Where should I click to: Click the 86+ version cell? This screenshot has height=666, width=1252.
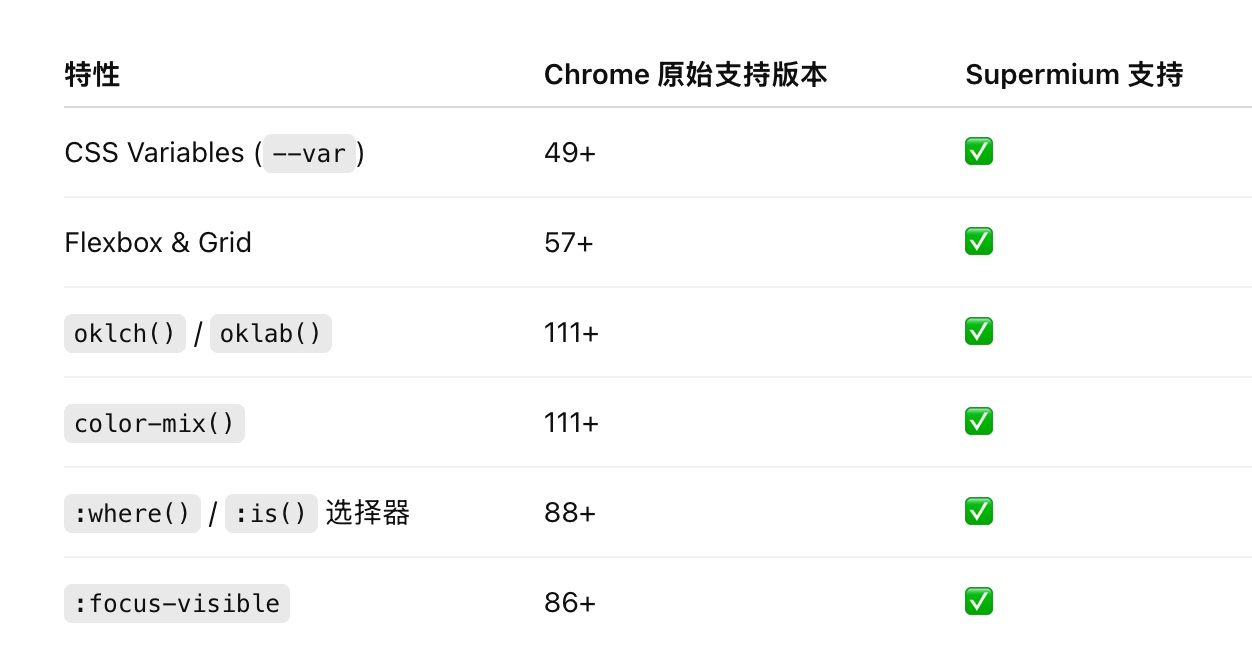[570, 603]
